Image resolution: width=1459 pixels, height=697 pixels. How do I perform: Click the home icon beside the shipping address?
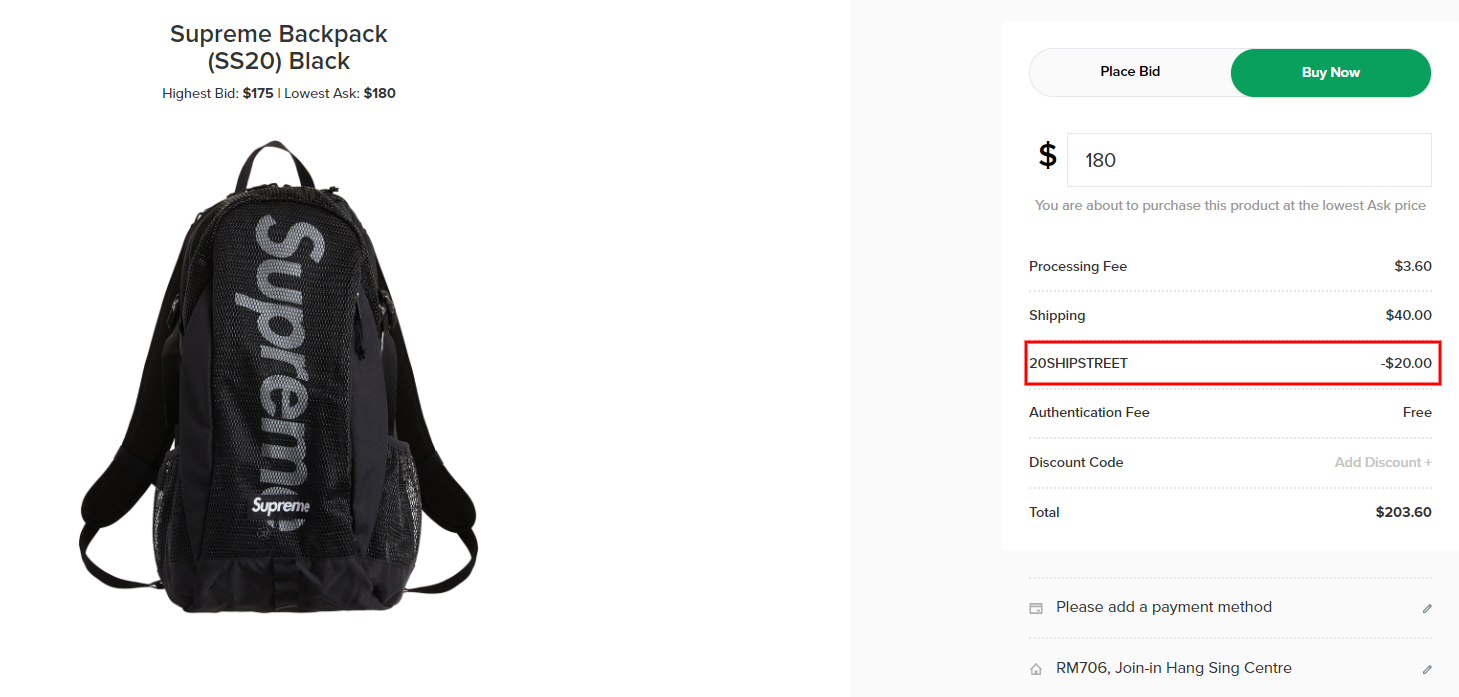coord(1036,669)
